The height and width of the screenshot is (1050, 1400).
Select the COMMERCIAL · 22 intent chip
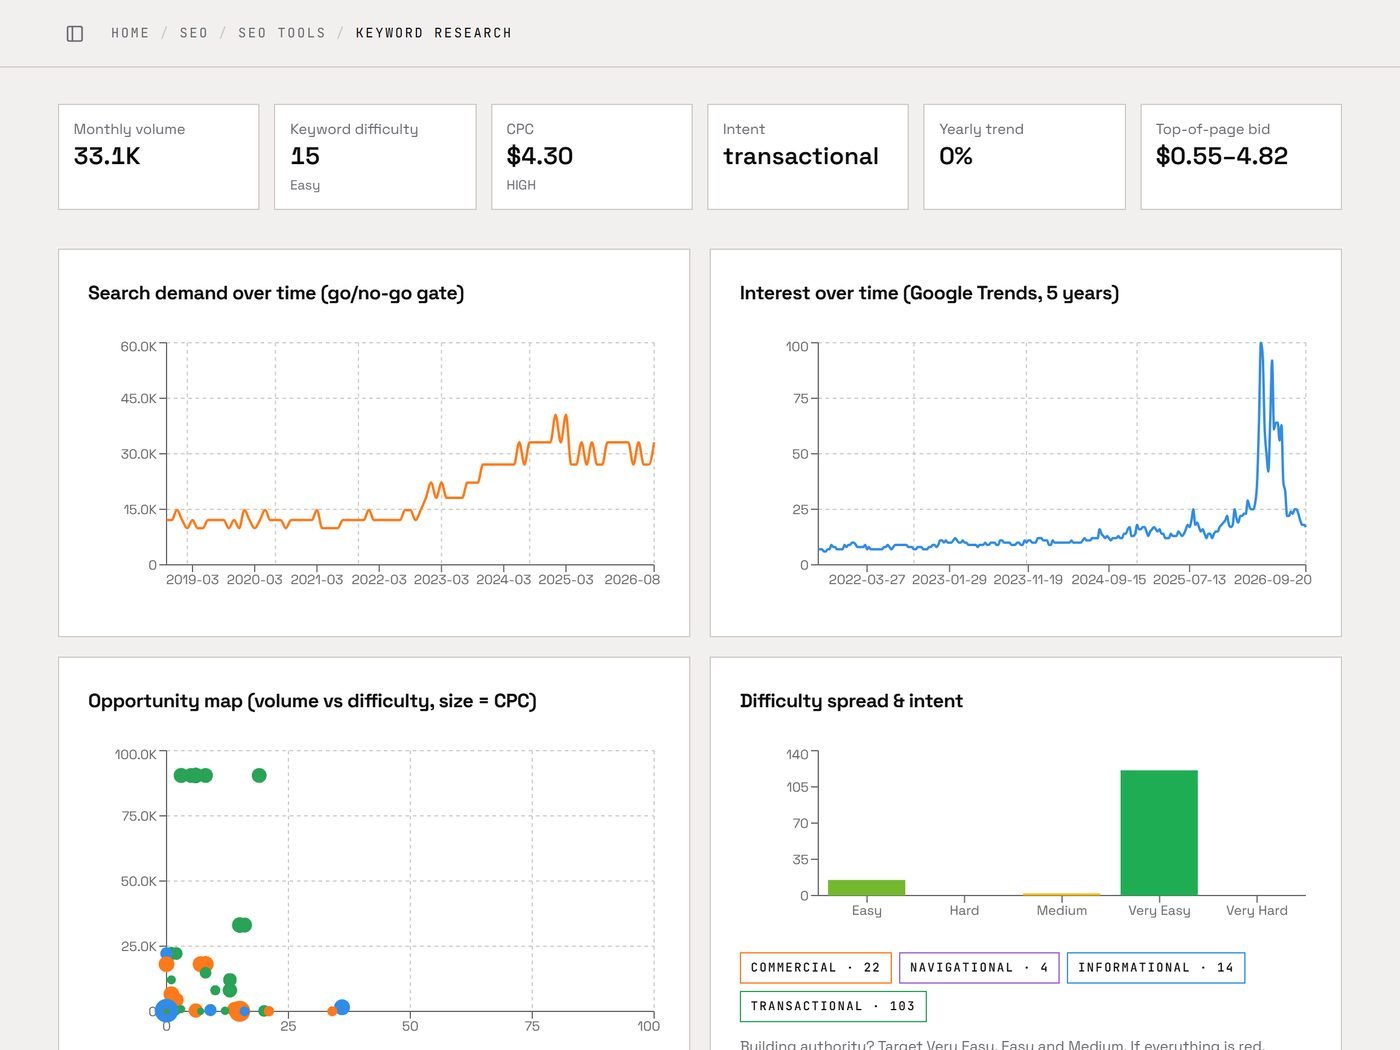click(815, 968)
